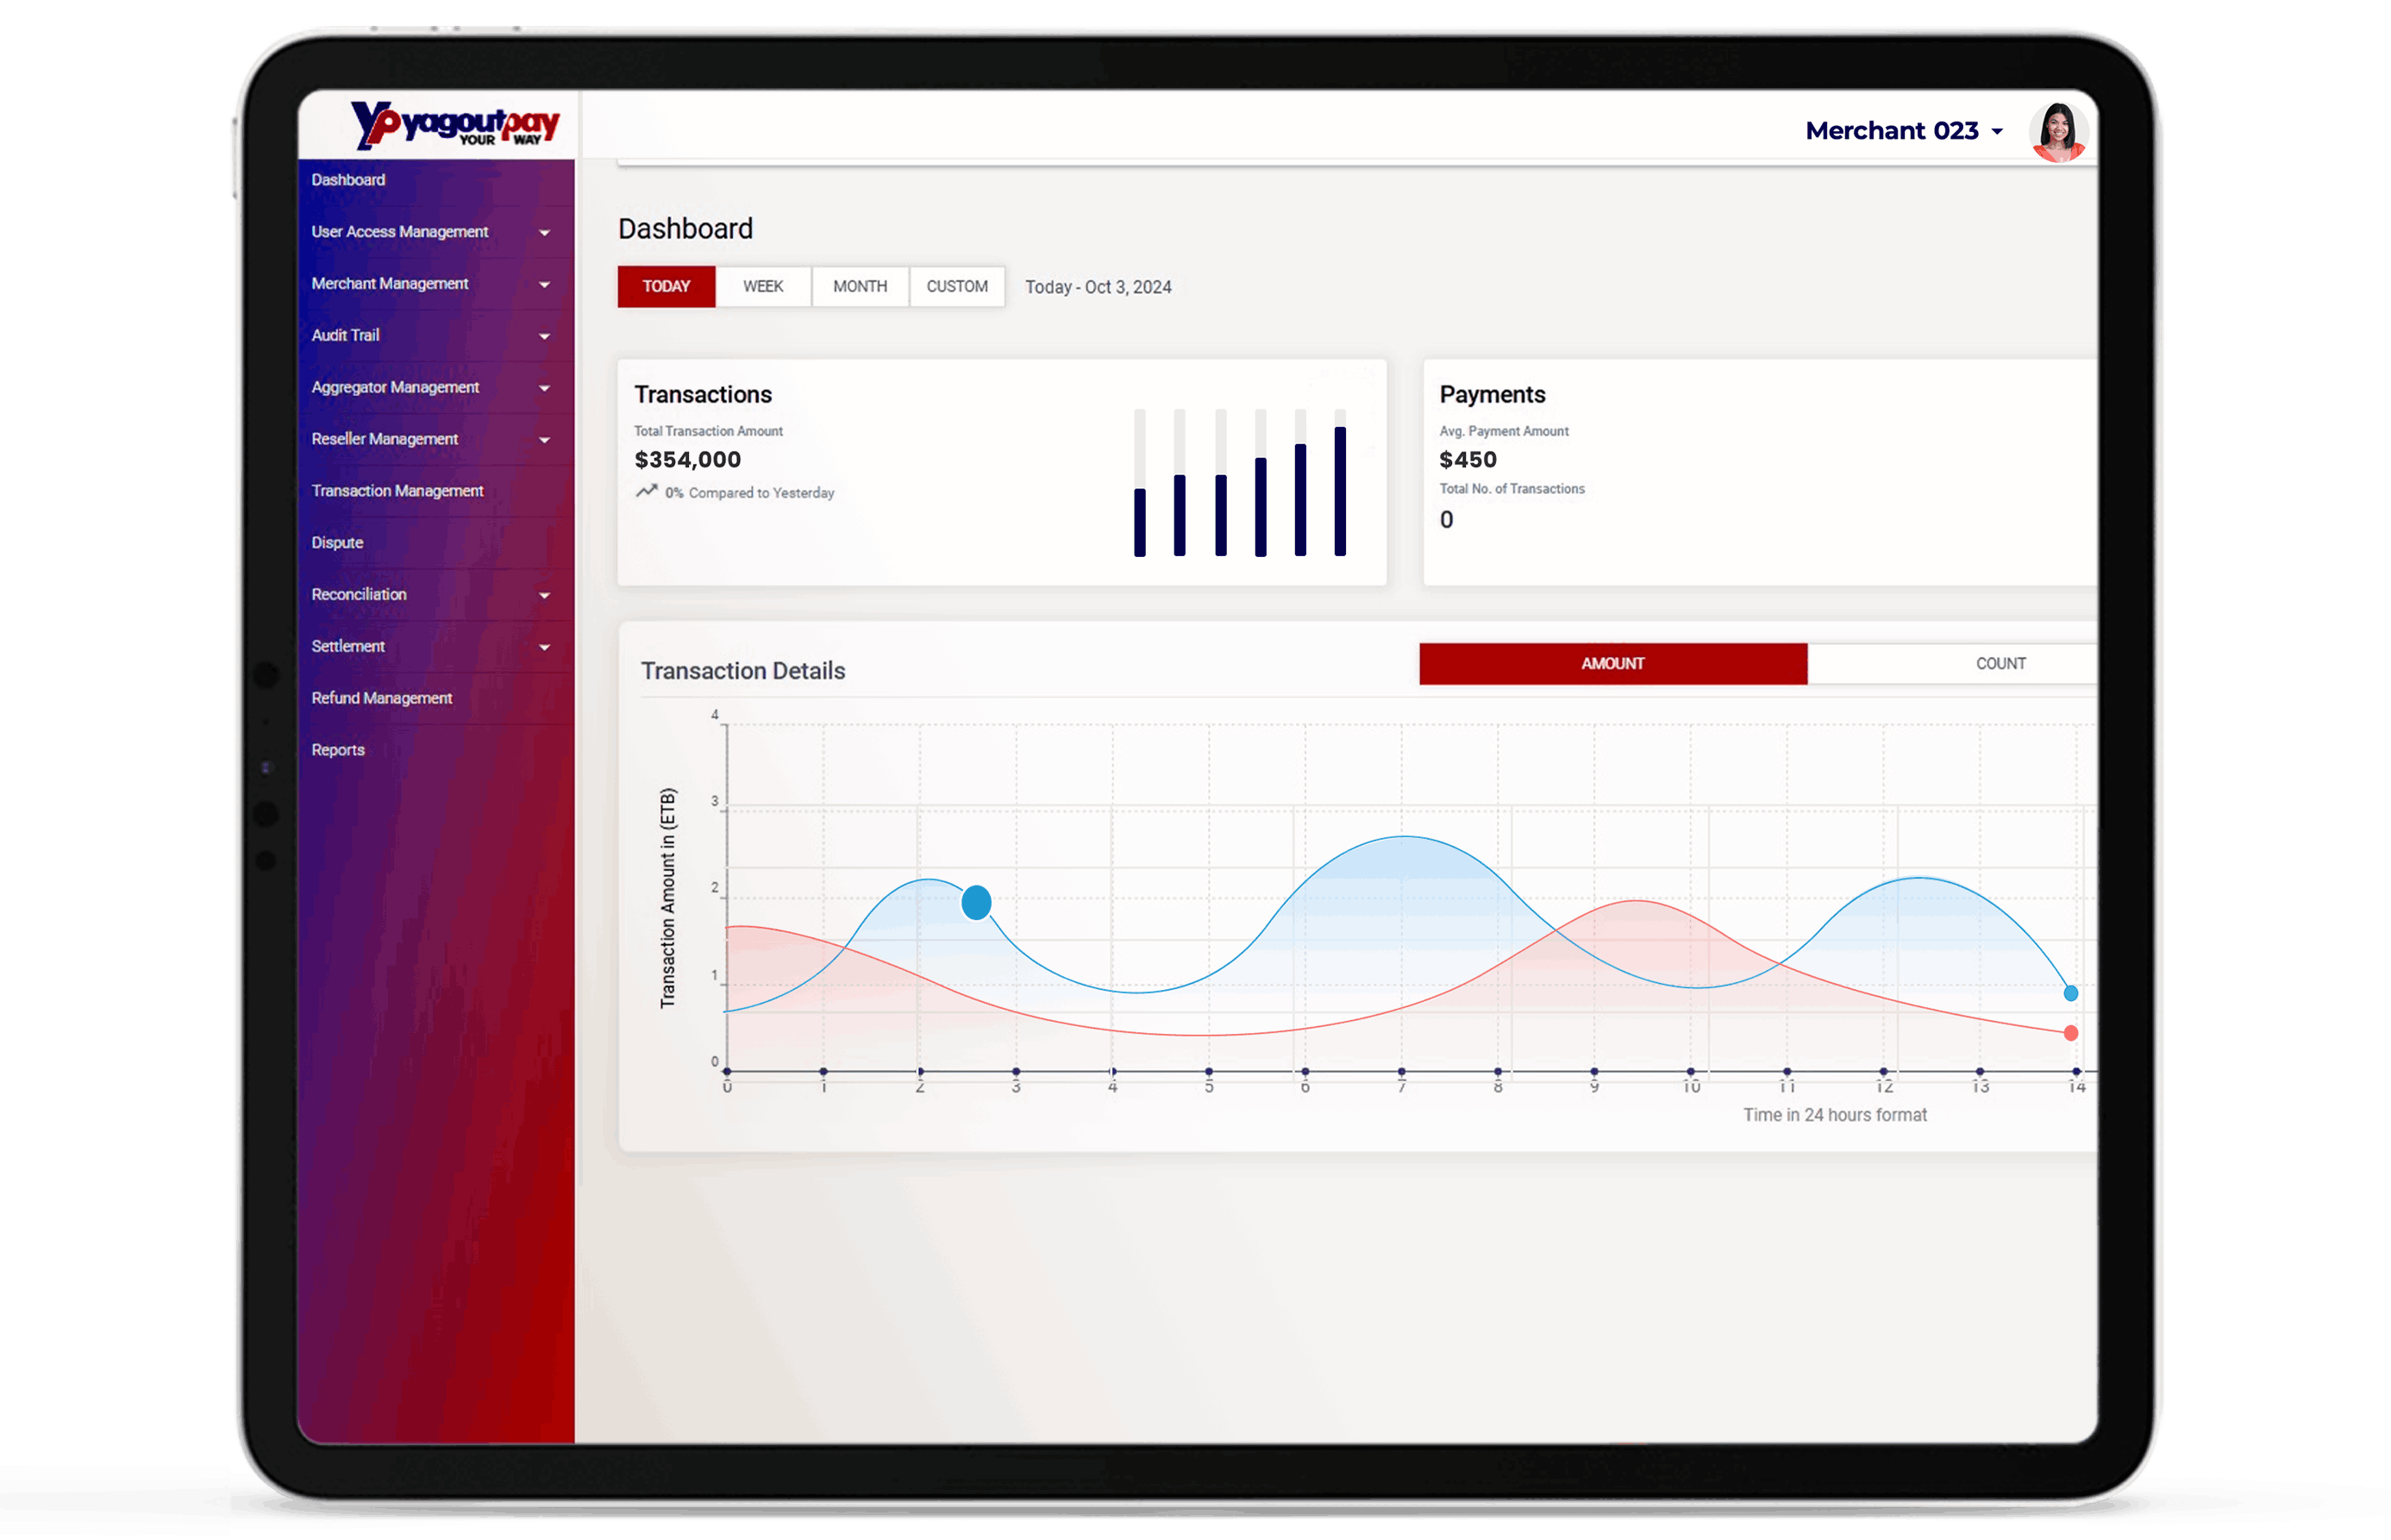Image resolution: width=2391 pixels, height=1540 pixels.
Task: Select the Audit Trail menu item
Action: point(343,336)
